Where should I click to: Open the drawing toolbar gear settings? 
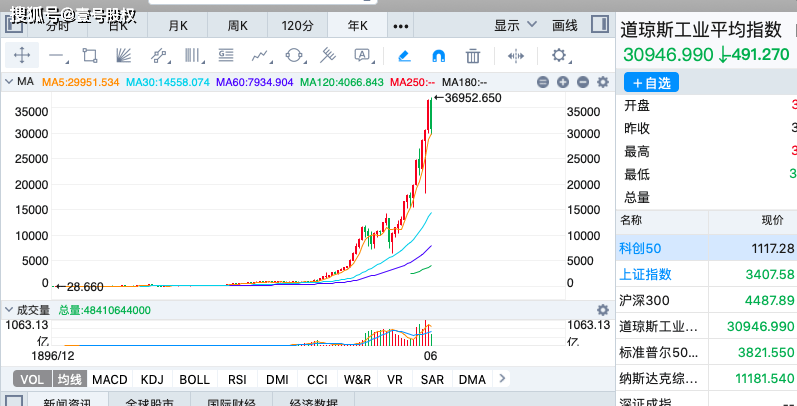(559, 55)
